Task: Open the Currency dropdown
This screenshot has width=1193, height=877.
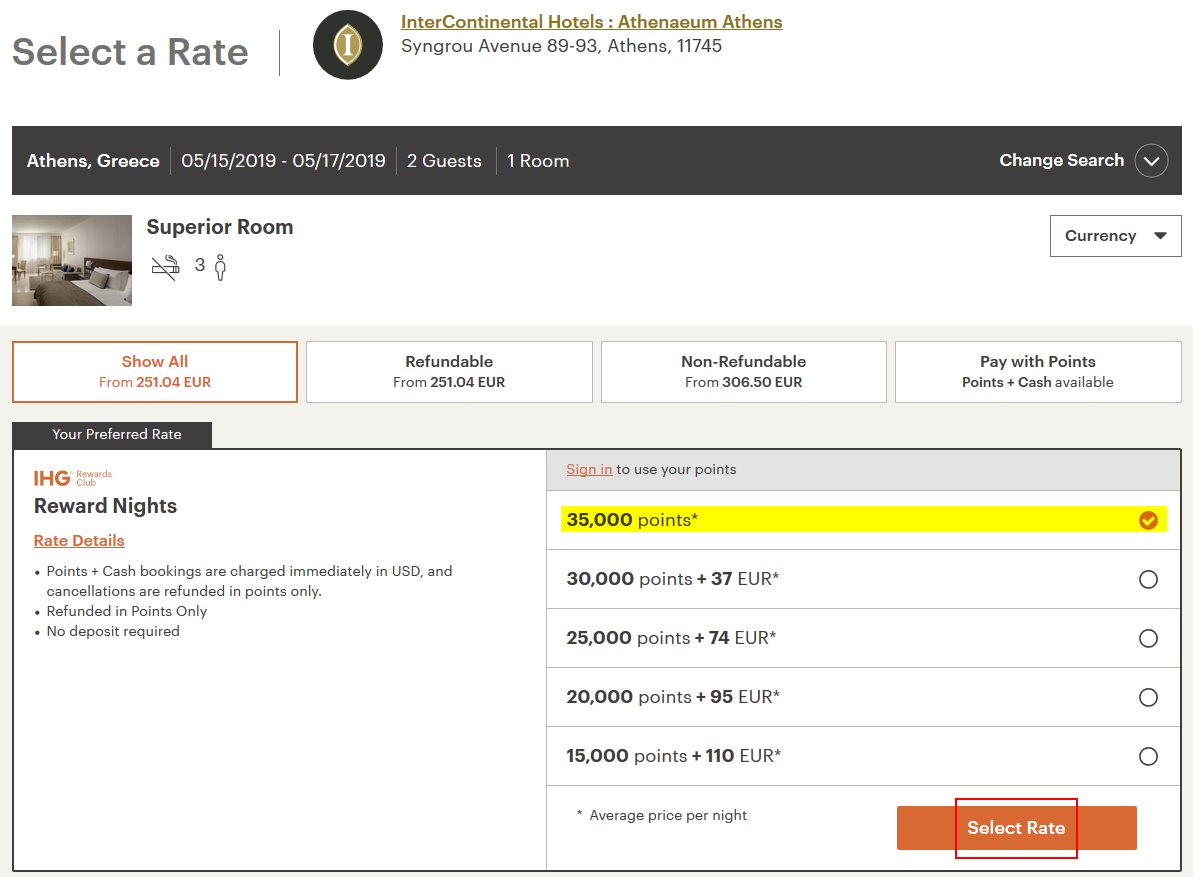Action: (1115, 236)
